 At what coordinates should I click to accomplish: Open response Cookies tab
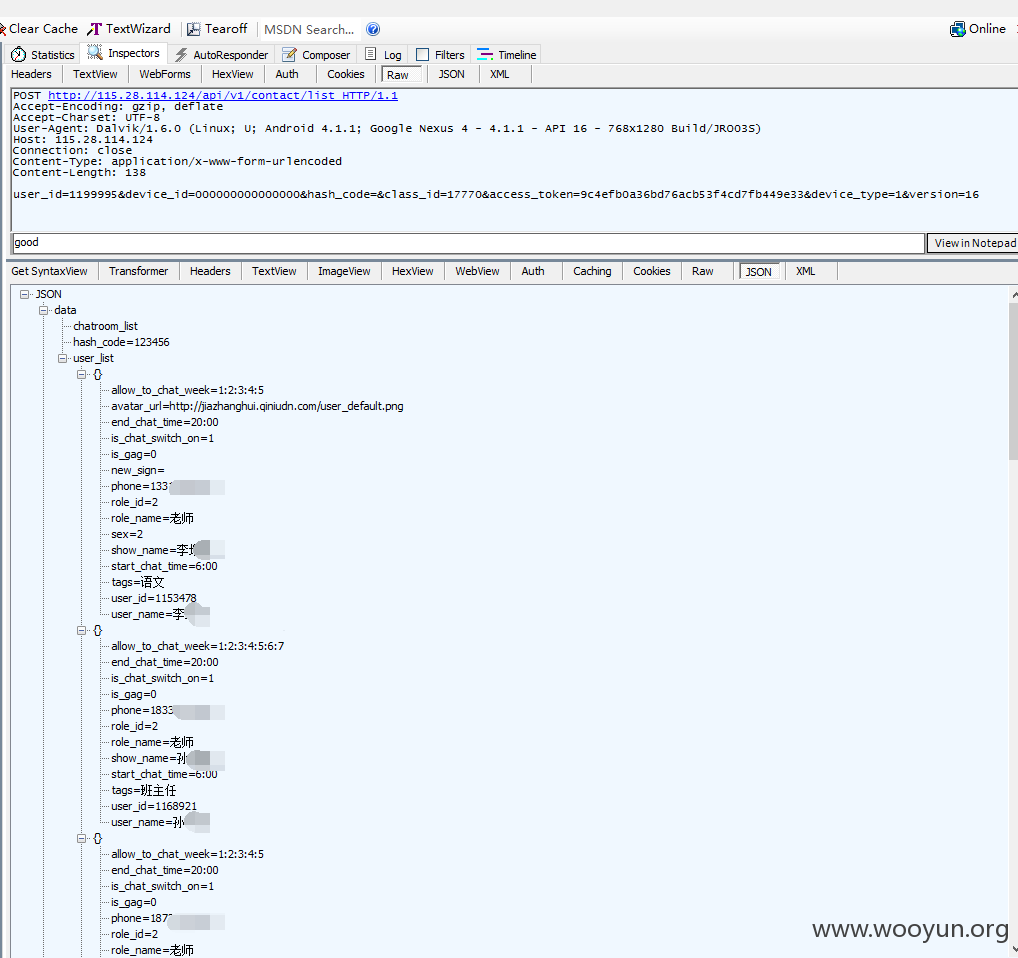(x=652, y=271)
